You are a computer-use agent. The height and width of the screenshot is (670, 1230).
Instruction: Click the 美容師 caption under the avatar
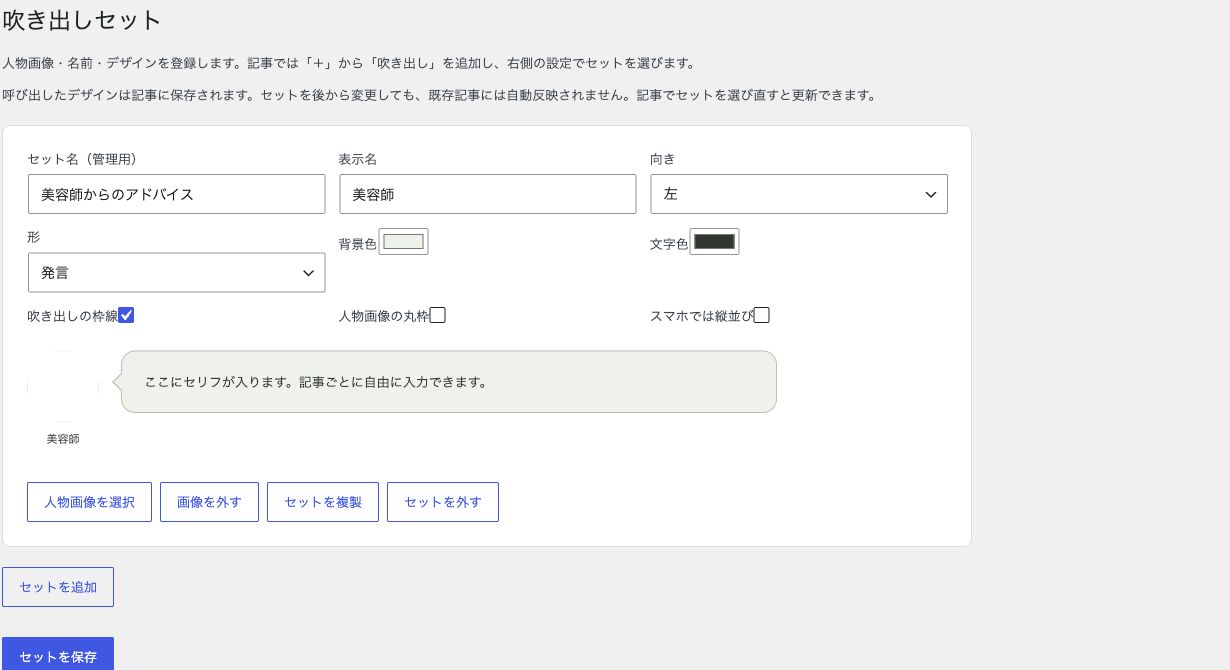click(x=63, y=439)
